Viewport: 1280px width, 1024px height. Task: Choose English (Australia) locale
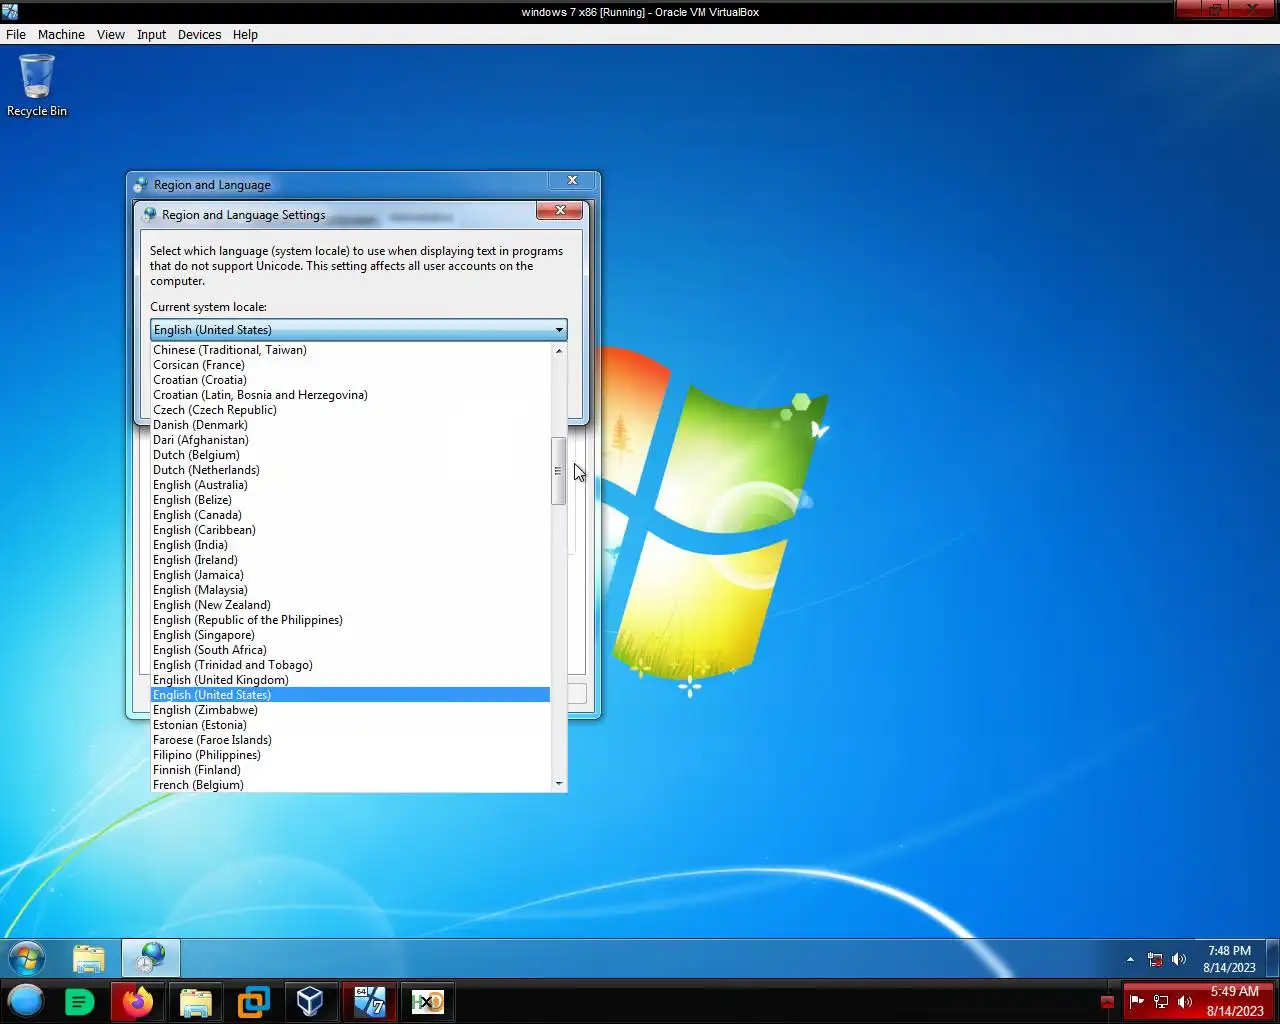coord(350,485)
